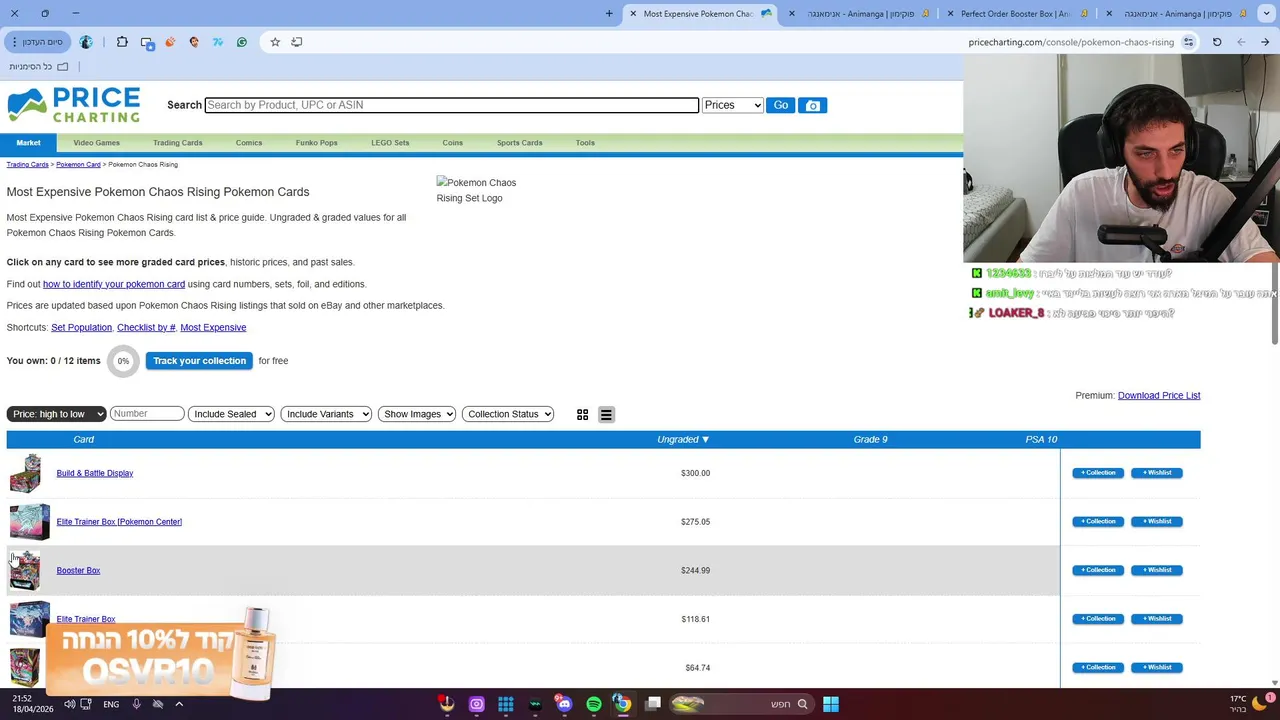This screenshot has height=720, width=1280.
Task: Open the Funko Pops menu
Action: [x=316, y=143]
